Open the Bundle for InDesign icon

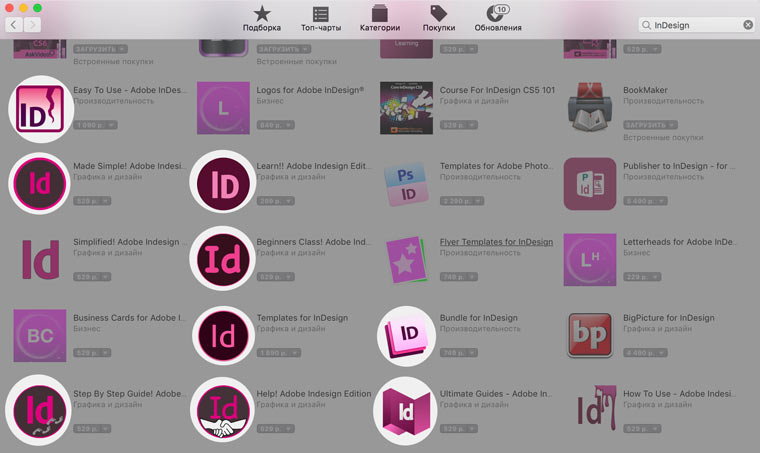click(x=406, y=336)
